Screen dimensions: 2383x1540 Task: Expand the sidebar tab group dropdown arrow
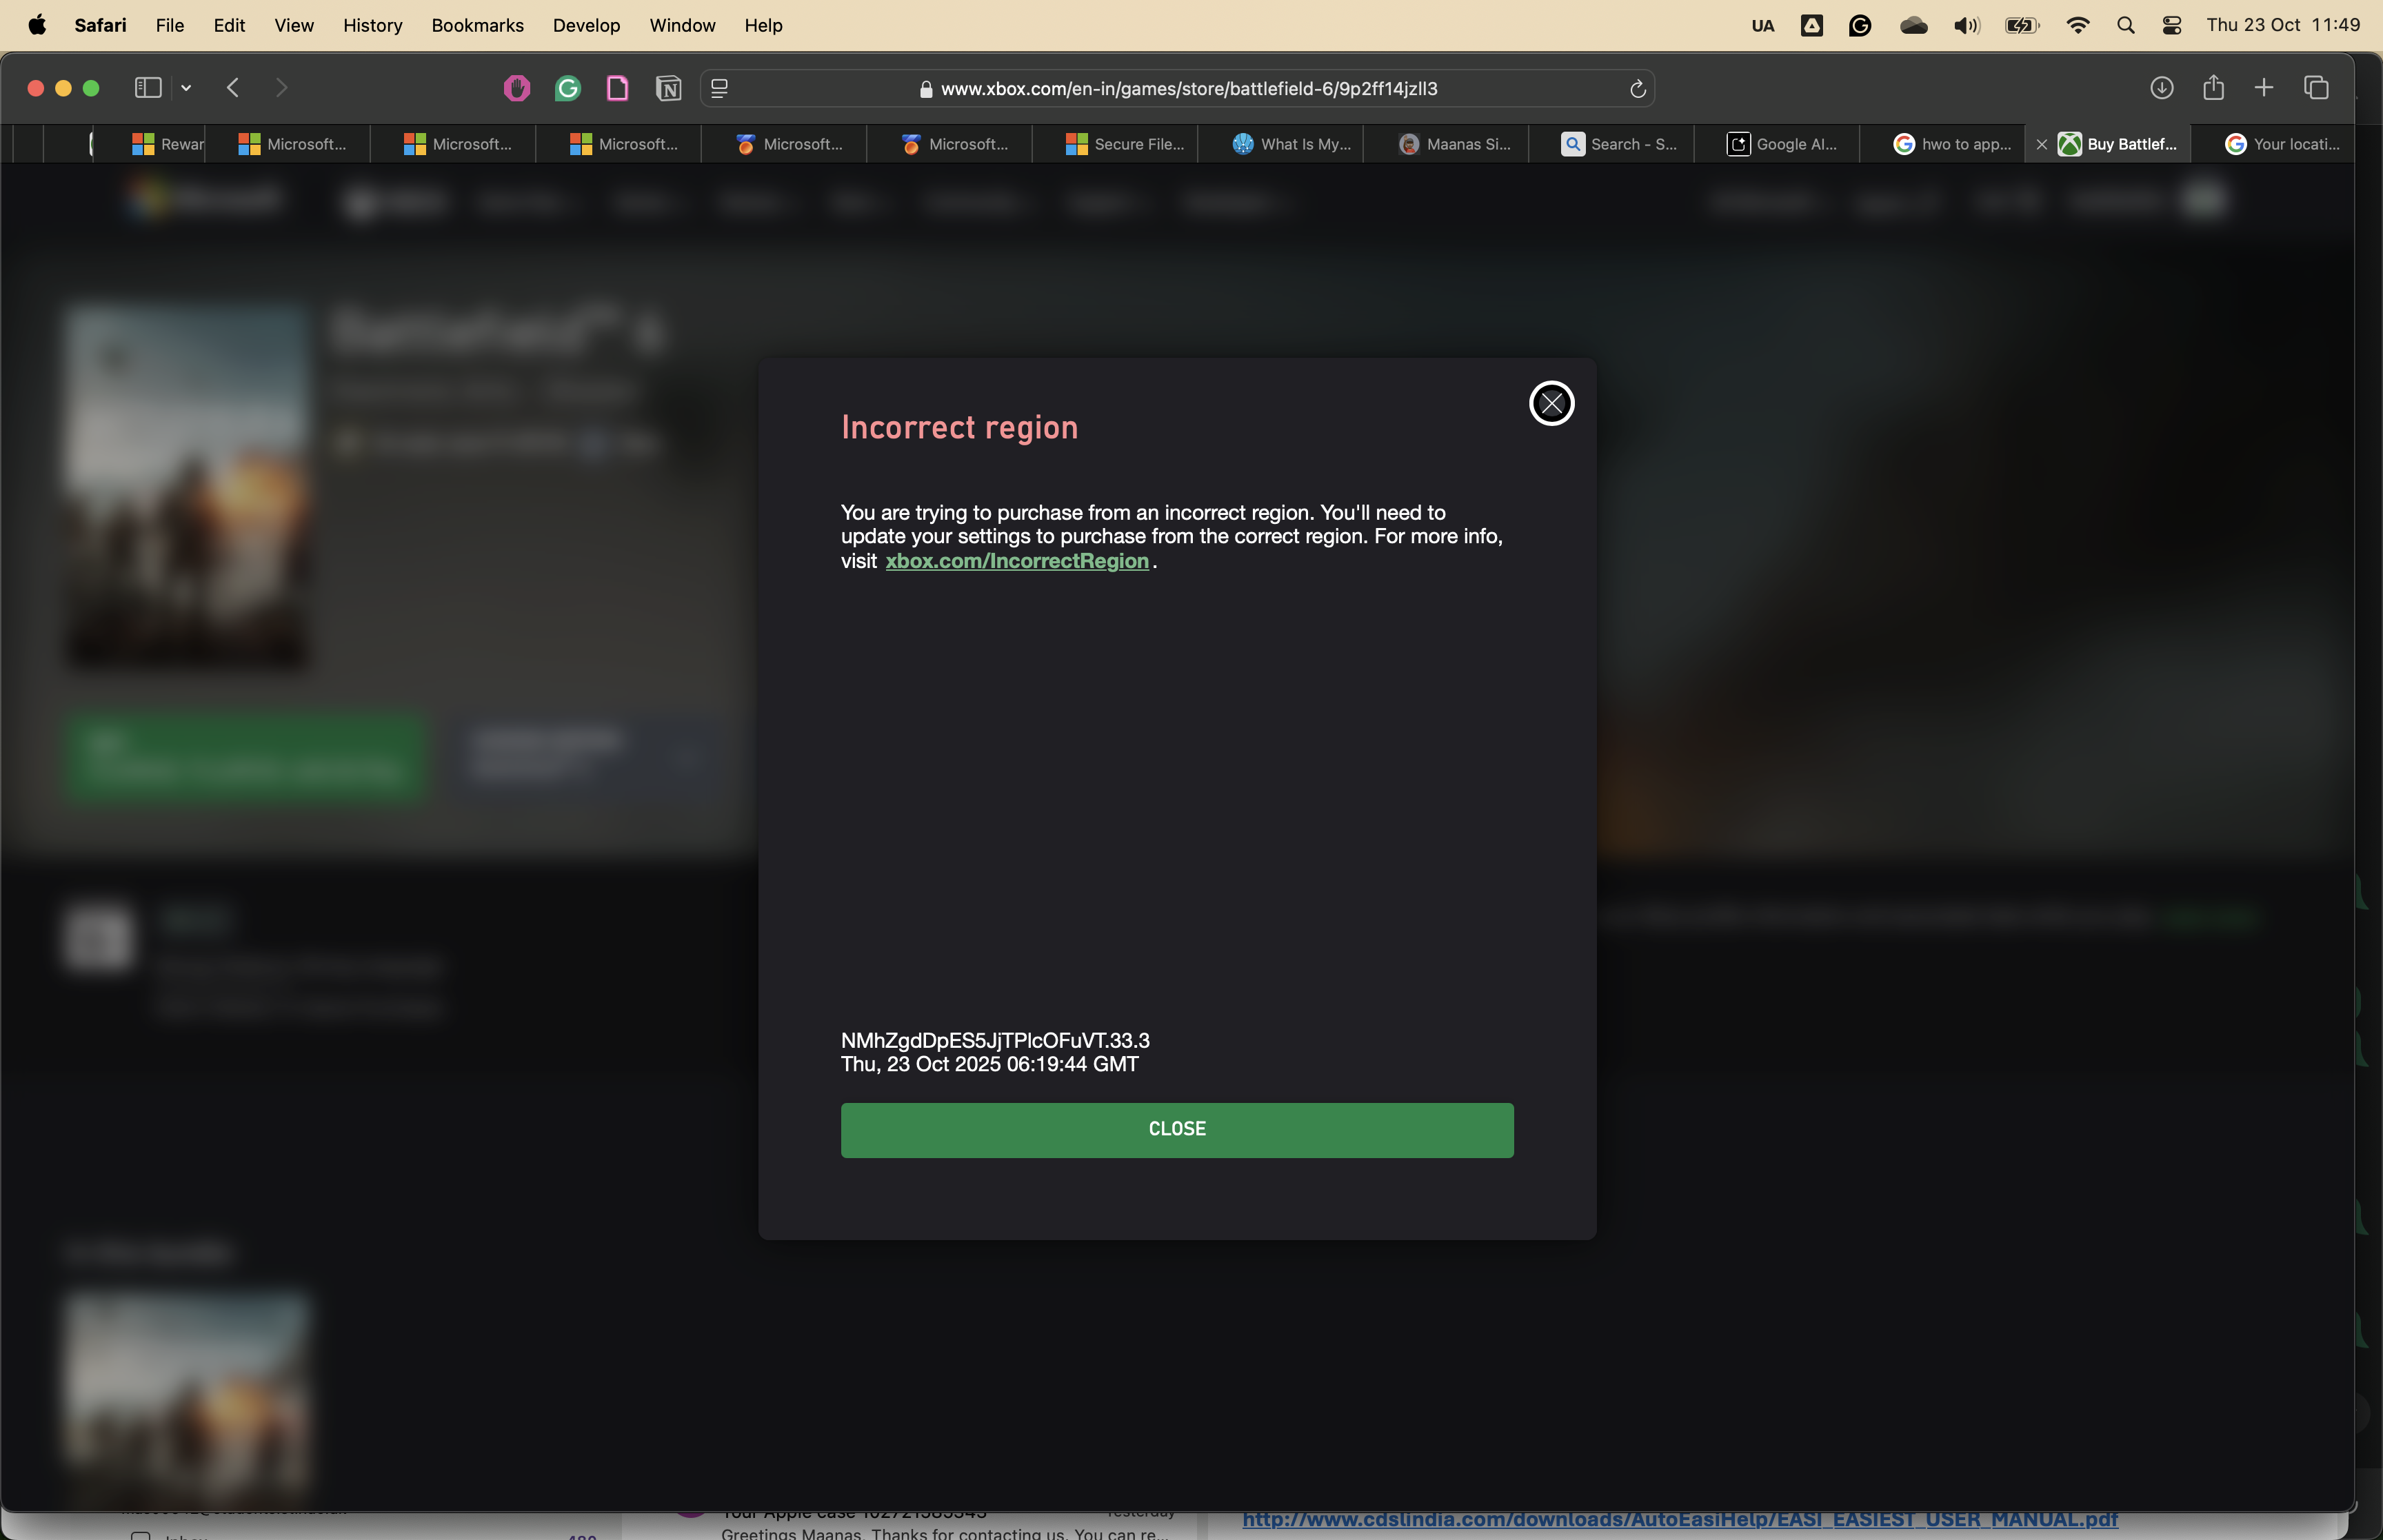(186, 88)
